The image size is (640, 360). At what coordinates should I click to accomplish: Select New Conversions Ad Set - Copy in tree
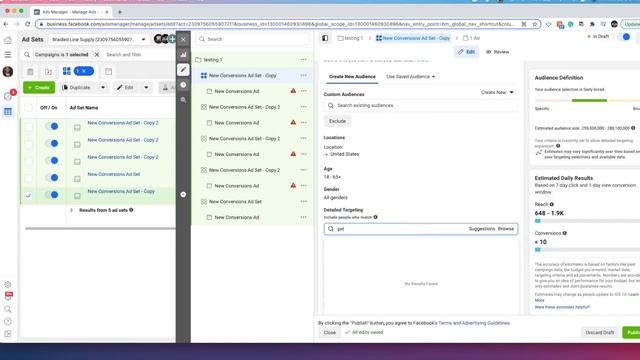(242, 76)
